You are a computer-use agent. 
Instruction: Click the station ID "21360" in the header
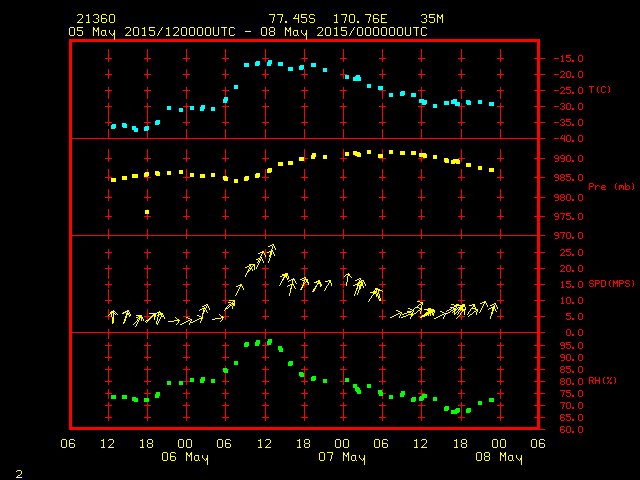pyautogui.click(x=96, y=19)
